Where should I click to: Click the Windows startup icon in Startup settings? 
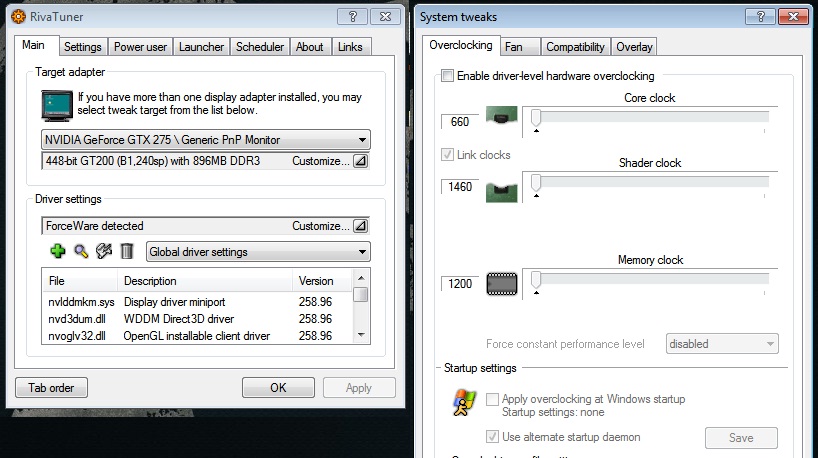(x=464, y=402)
